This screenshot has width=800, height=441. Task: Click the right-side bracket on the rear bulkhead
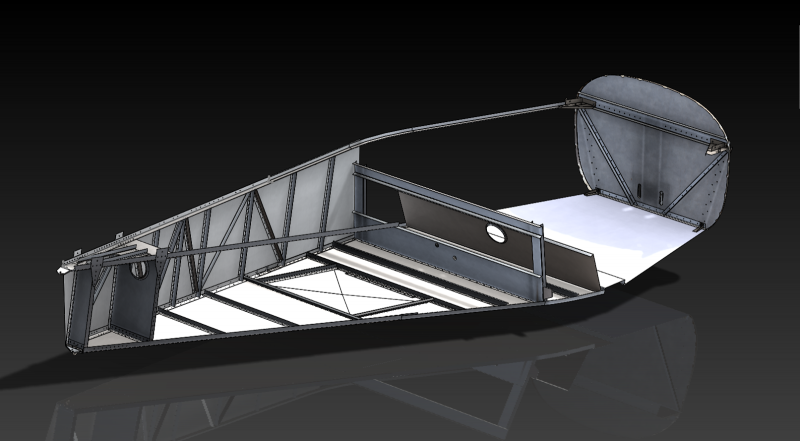712,147
